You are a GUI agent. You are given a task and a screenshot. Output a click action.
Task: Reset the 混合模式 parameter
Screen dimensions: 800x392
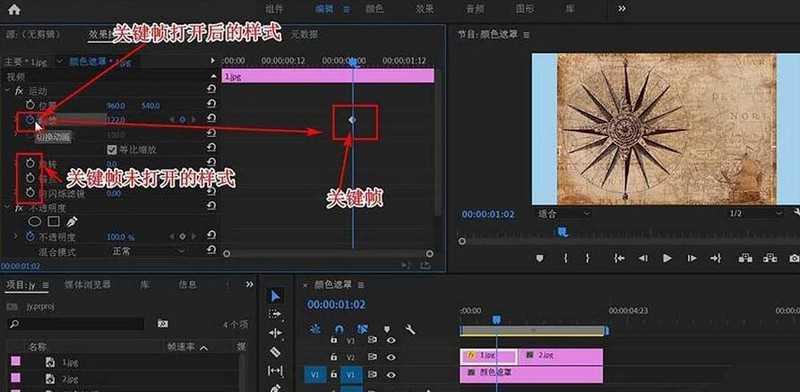click(x=211, y=250)
